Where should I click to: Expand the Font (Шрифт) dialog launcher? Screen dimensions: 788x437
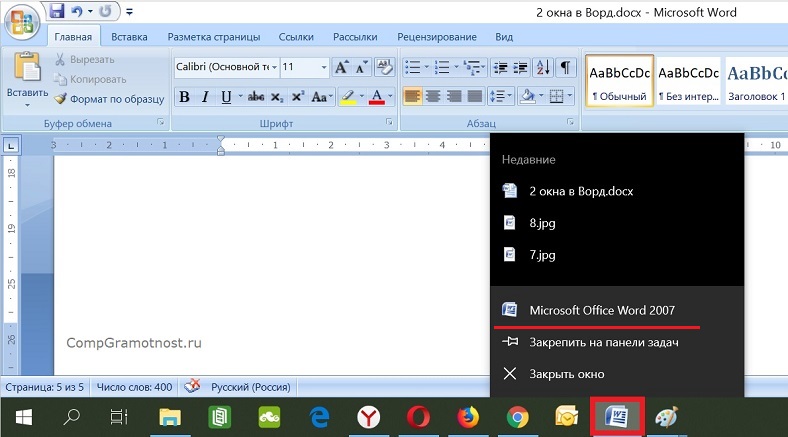click(x=389, y=122)
